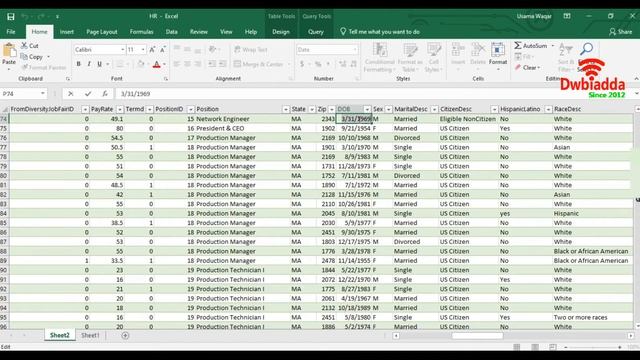Viewport: 640px width, 360px height.
Task: Select the Sheet2 worksheet tab
Action: (60, 335)
